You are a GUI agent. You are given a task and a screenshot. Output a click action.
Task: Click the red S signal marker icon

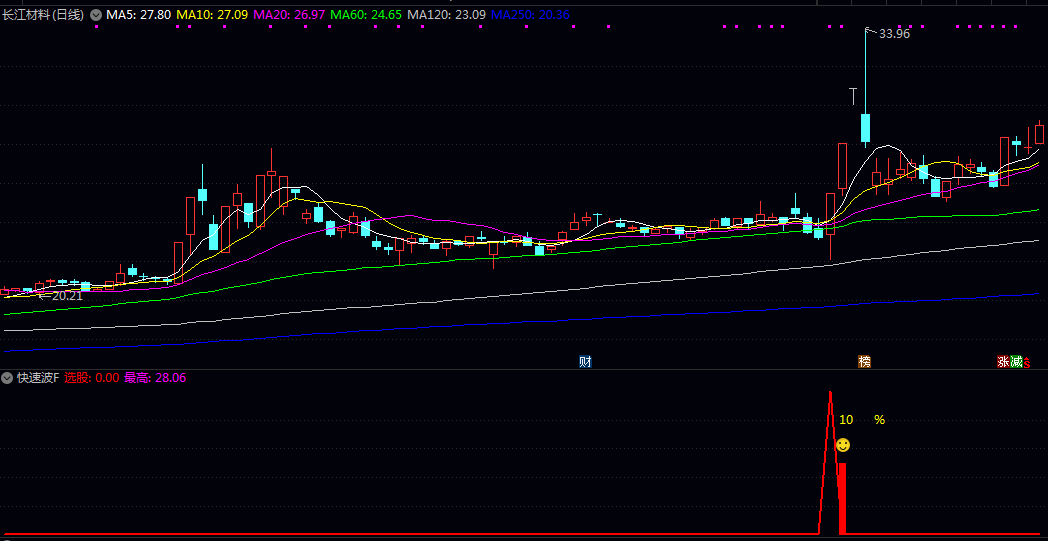pyautogui.click(x=1027, y=364)
